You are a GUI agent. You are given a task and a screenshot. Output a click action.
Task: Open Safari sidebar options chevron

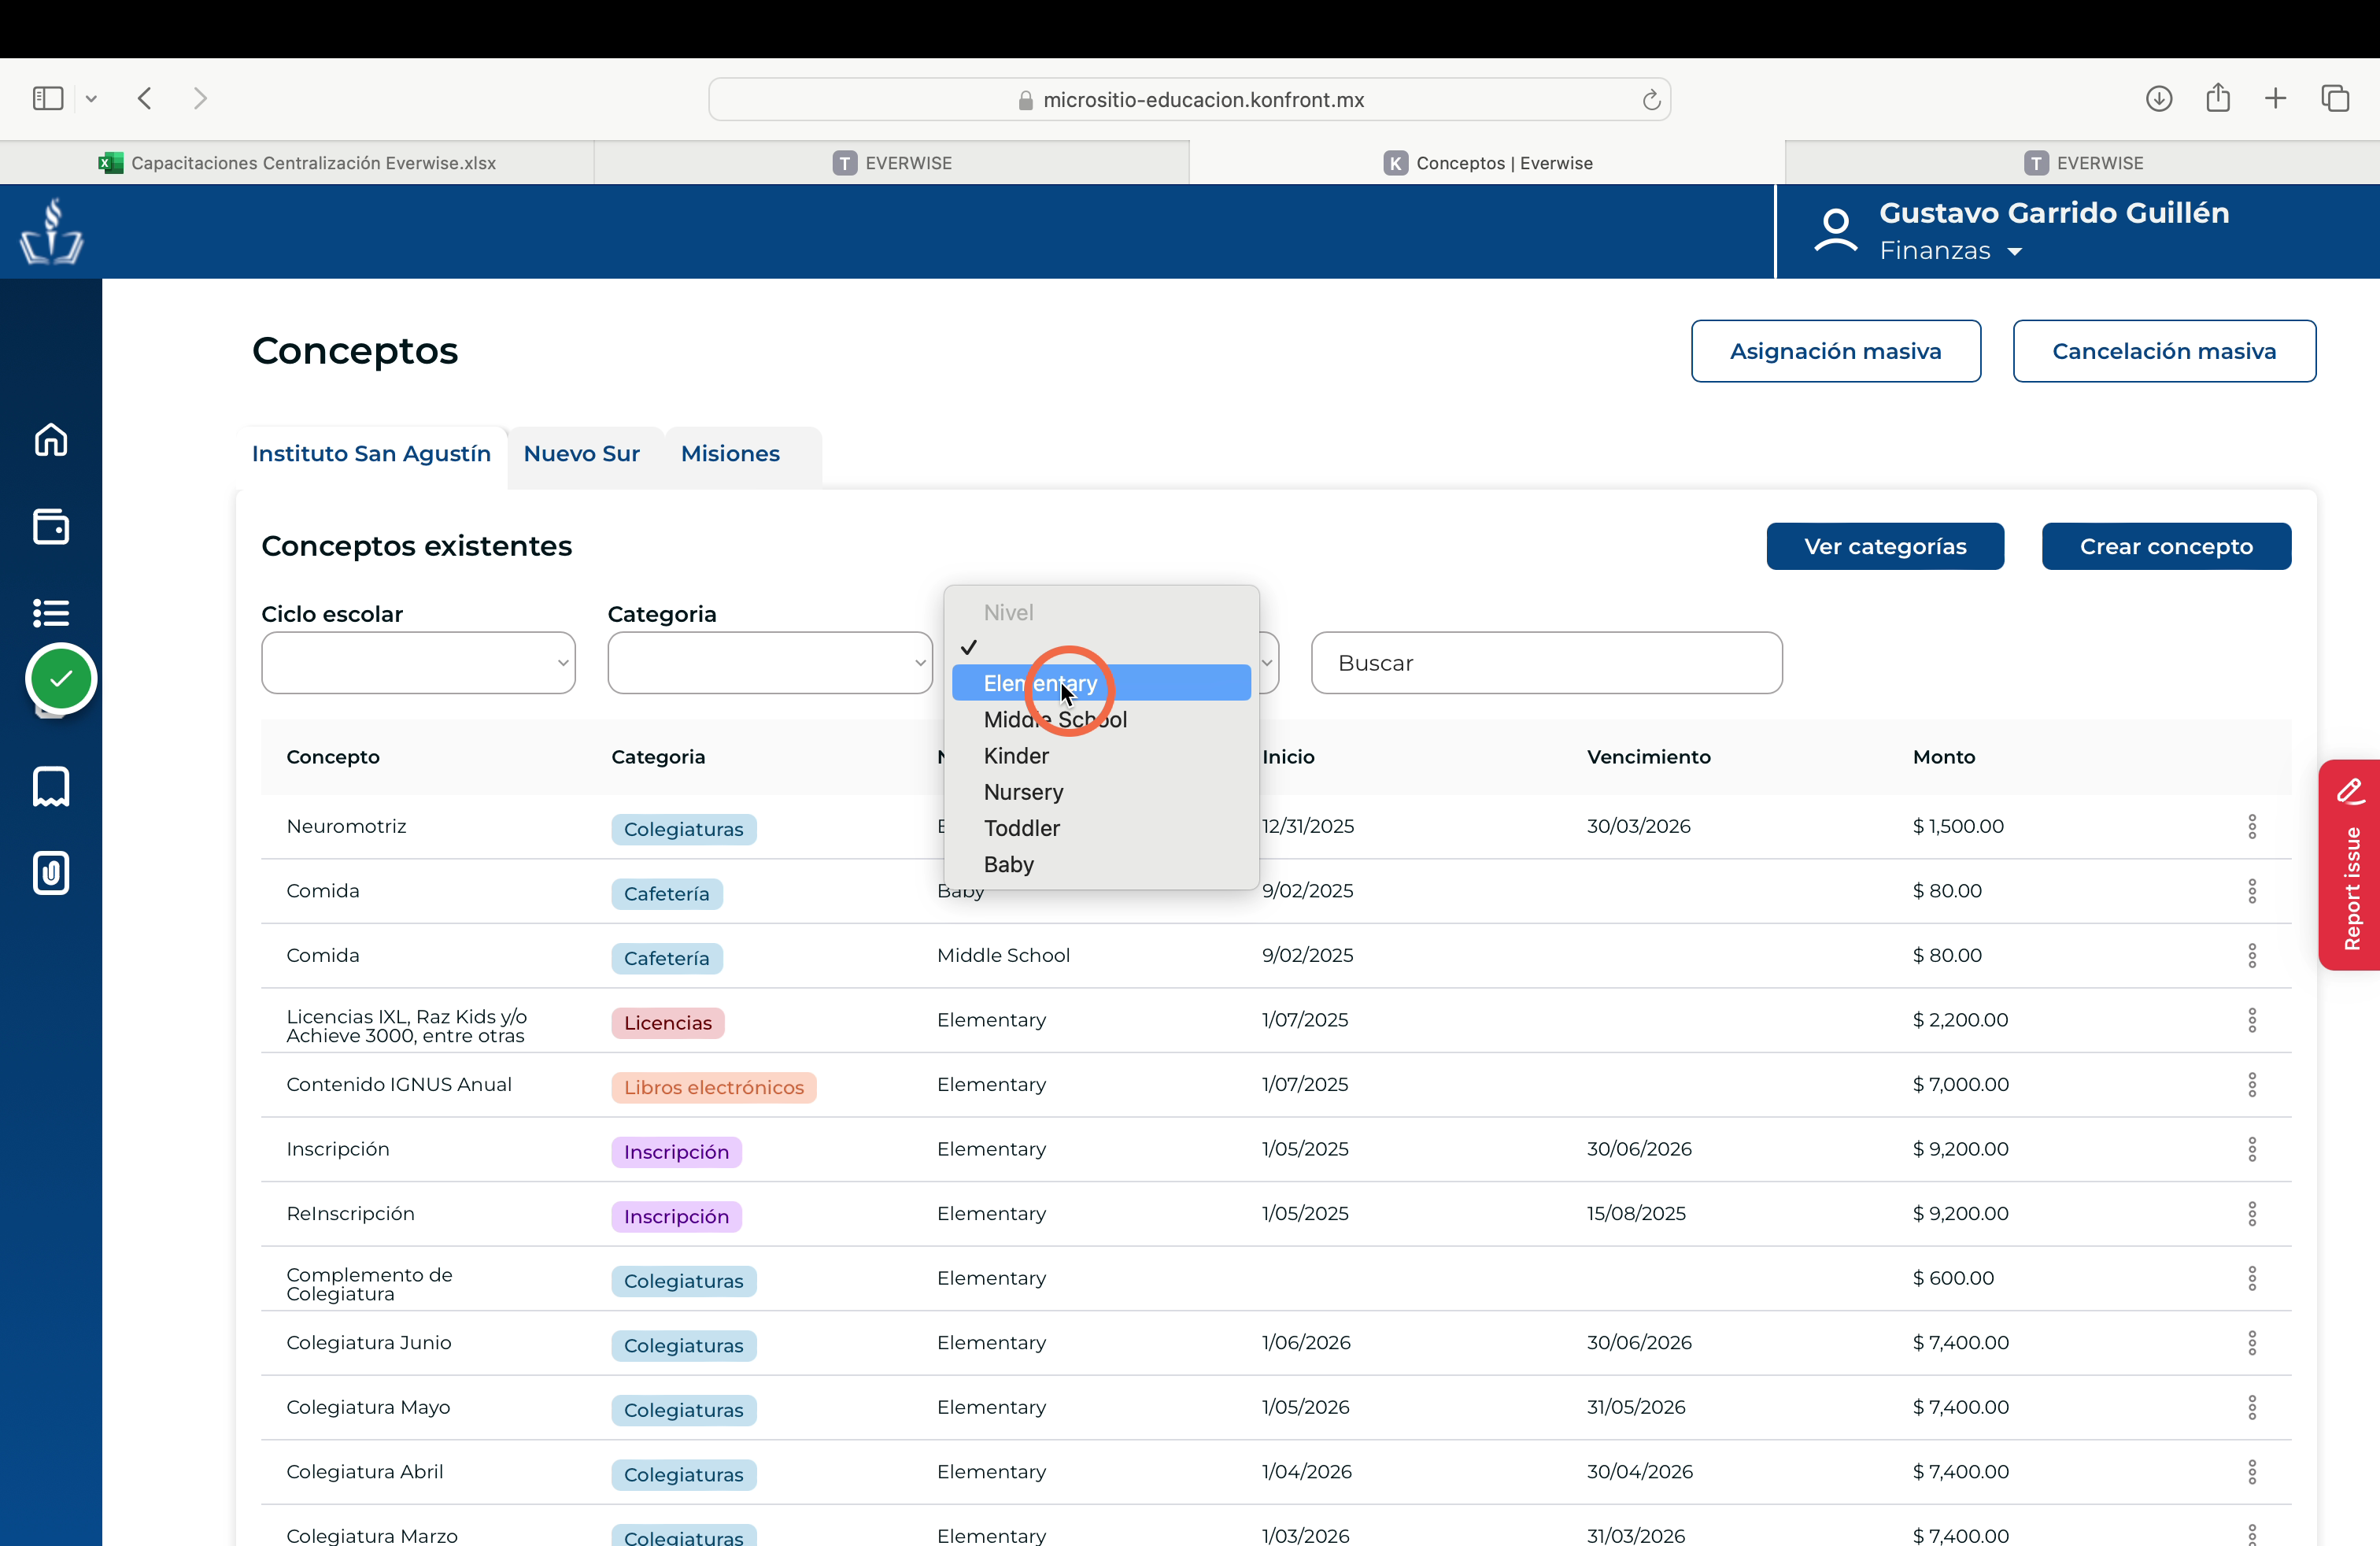[91, 98]
